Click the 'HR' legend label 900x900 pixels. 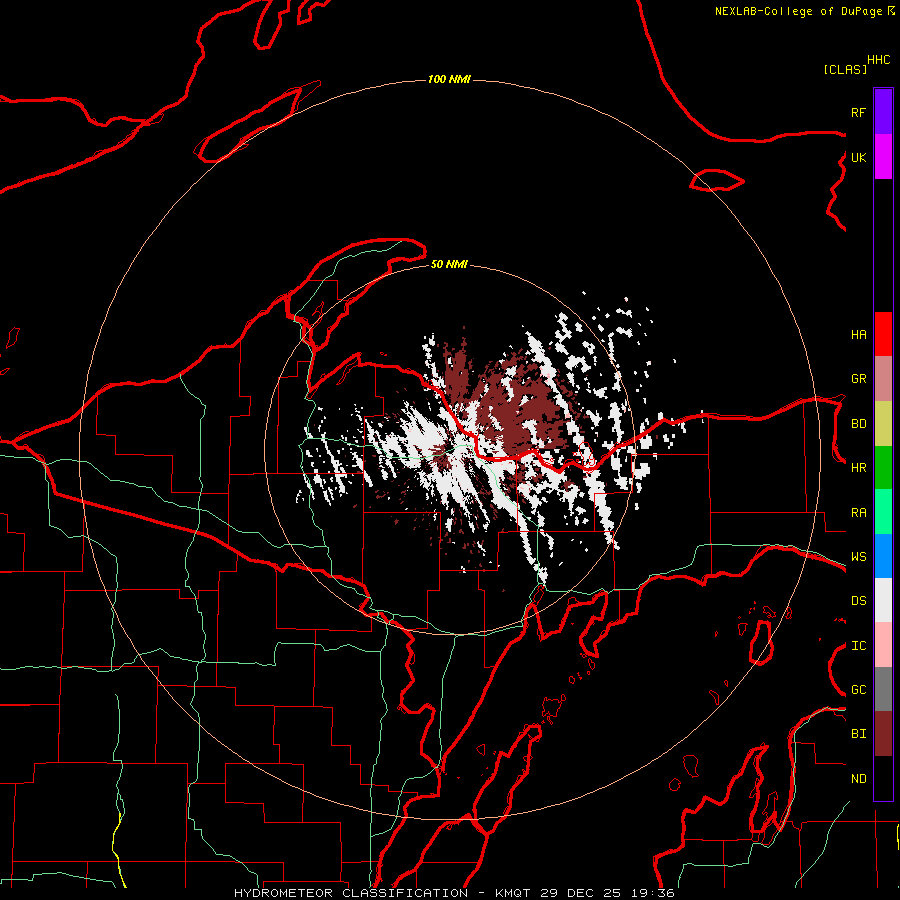pyautogui.click(x=858, y=468)
